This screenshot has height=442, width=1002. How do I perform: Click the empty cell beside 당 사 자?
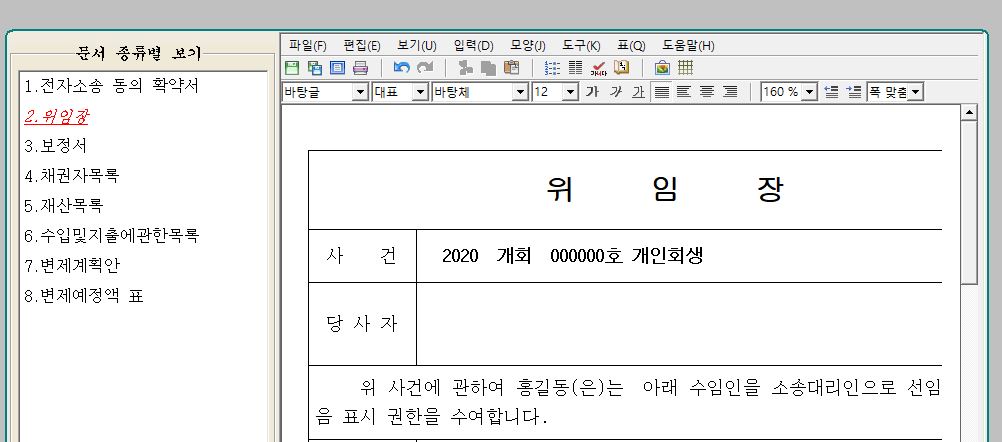coord(679,324)
